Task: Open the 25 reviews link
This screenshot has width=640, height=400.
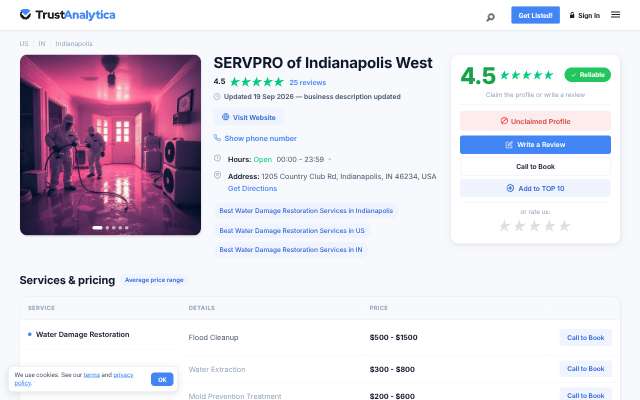Action: click(308, 82)
